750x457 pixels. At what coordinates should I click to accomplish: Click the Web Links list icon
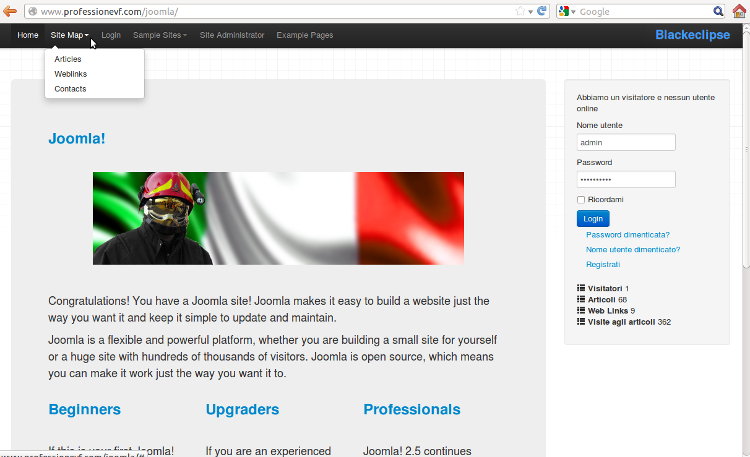581,310
